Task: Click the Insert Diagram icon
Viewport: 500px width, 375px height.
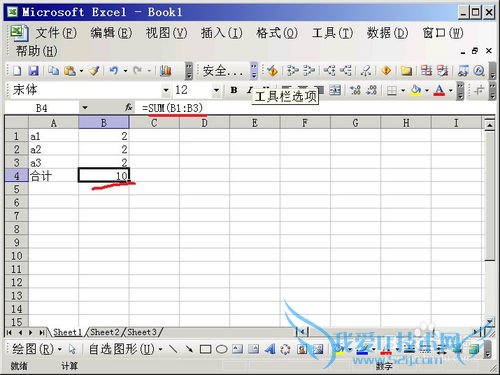Action: pyautogui.click(x=286, y=349)
